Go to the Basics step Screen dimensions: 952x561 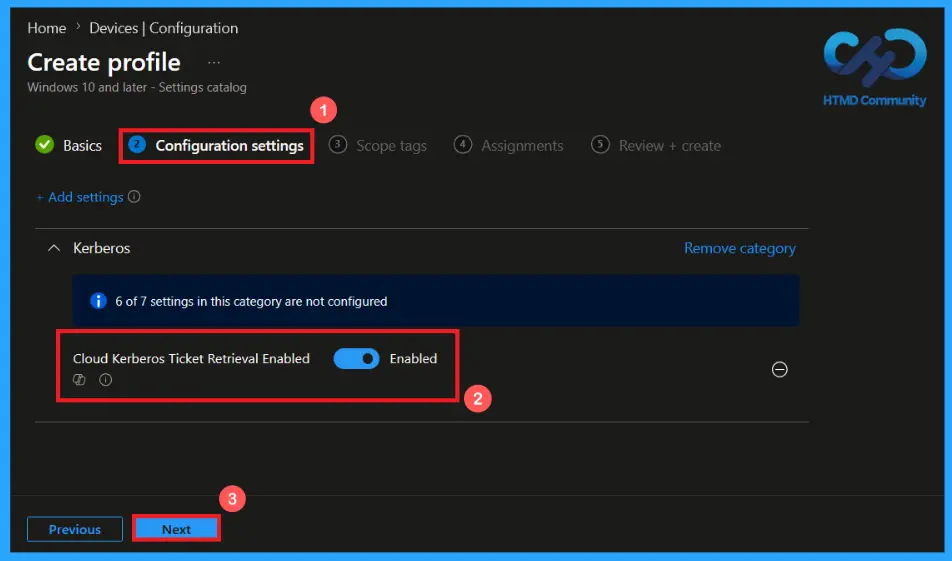coord(82,146)
